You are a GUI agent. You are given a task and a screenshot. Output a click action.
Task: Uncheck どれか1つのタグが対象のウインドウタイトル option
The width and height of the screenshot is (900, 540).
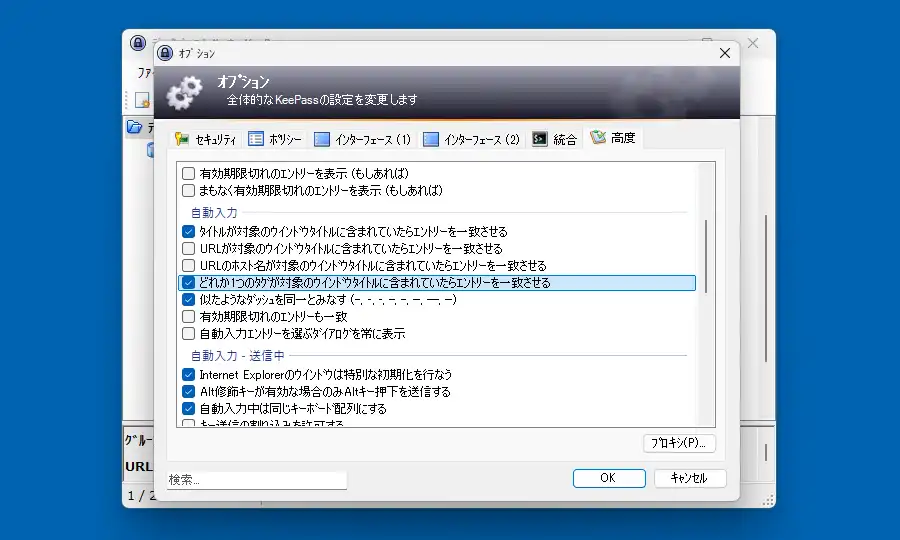click(x=188, y=282)
